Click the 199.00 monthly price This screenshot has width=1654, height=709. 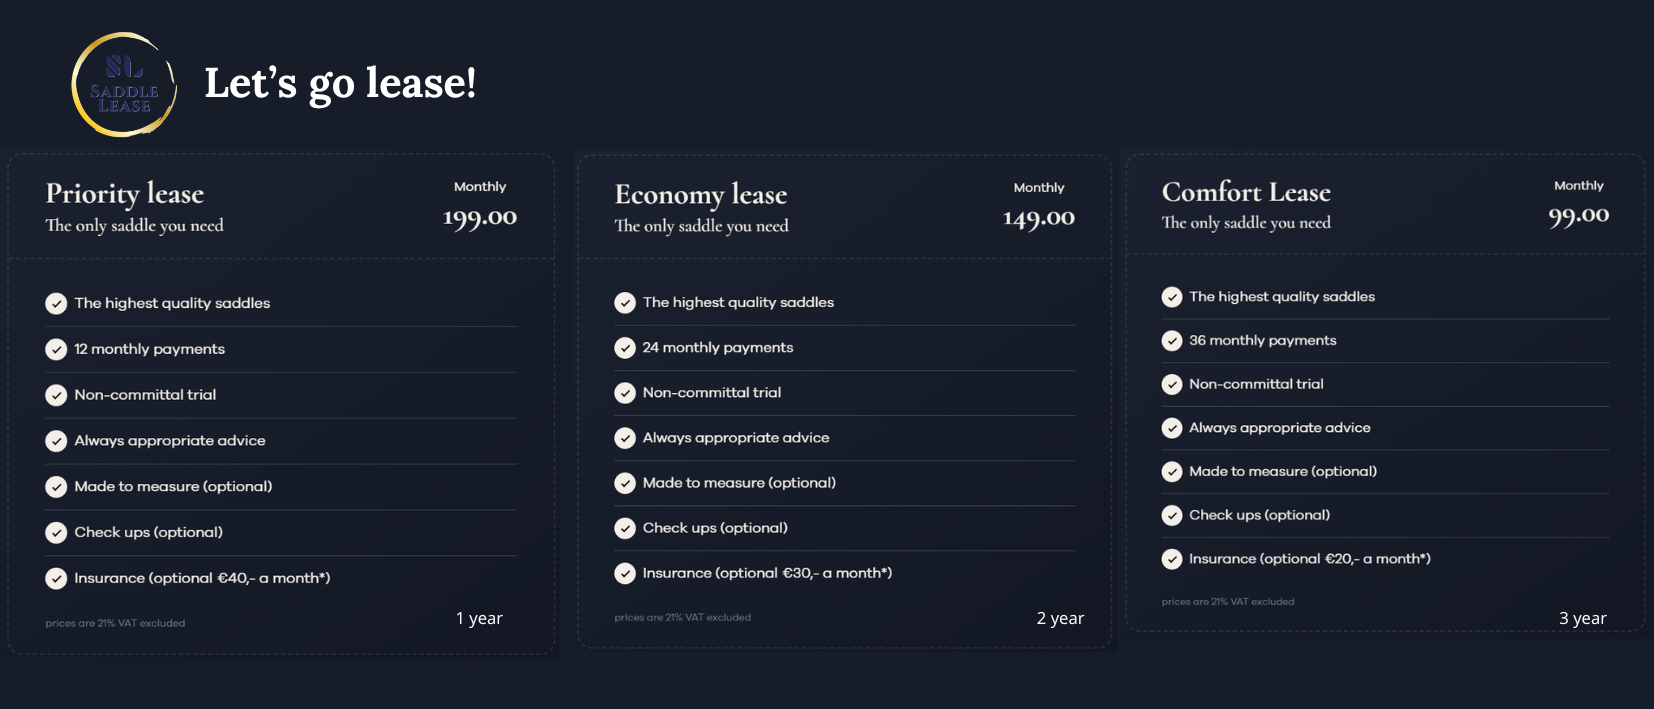pyautogui.click(x=480, y=218)
